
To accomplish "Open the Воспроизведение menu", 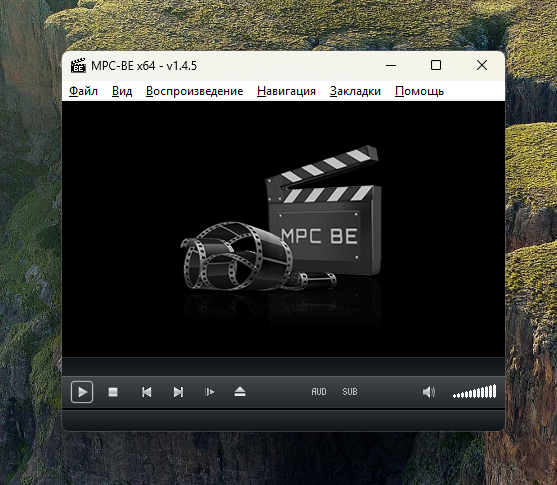I will click(194, 91).
